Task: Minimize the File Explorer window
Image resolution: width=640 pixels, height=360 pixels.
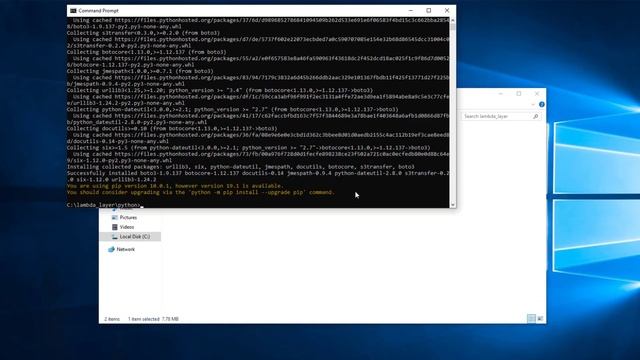Action: [x=501, y=93]
